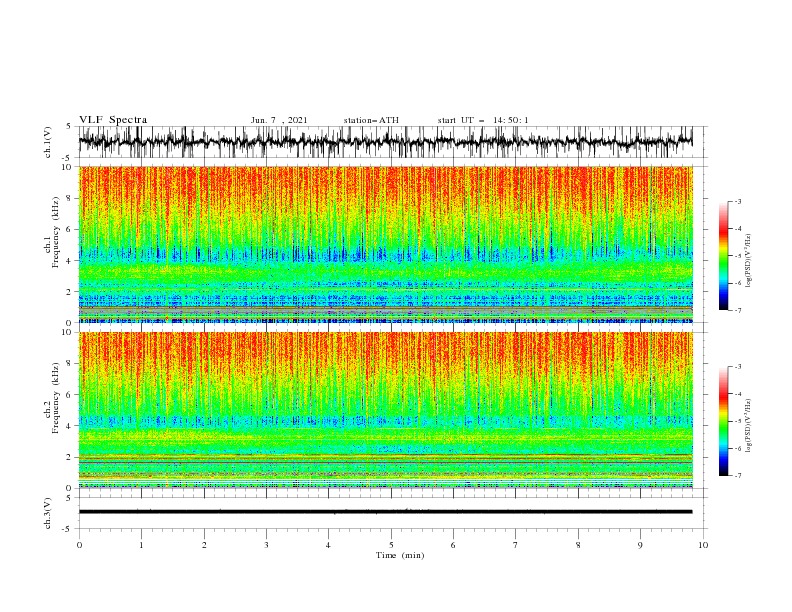Click the ch.1 voltage waveform trace

tap(385, 142)
